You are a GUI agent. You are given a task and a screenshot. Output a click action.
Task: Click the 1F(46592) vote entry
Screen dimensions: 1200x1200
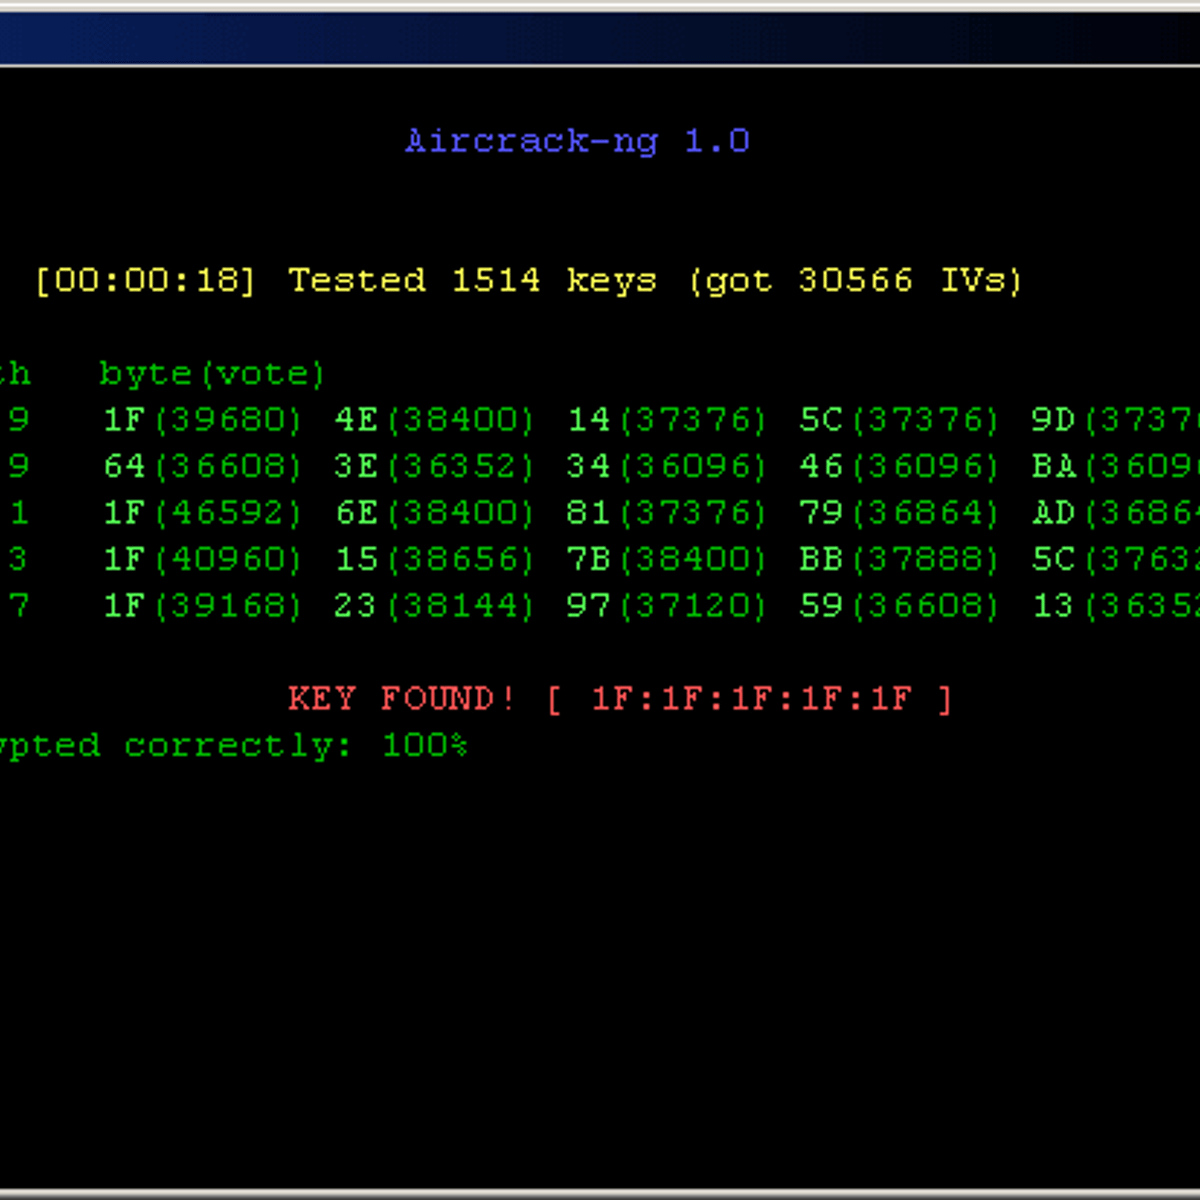click(x=202, y=513)
